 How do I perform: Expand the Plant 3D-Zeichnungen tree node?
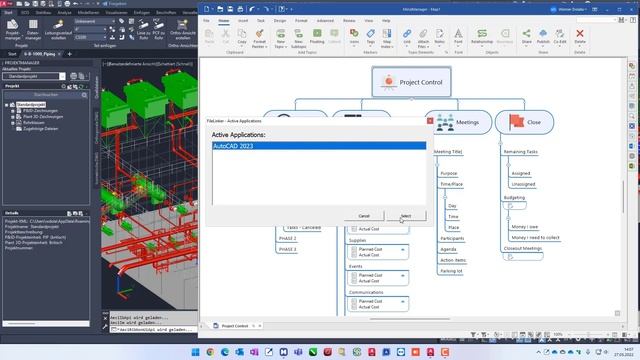click(x=13, y=117)
